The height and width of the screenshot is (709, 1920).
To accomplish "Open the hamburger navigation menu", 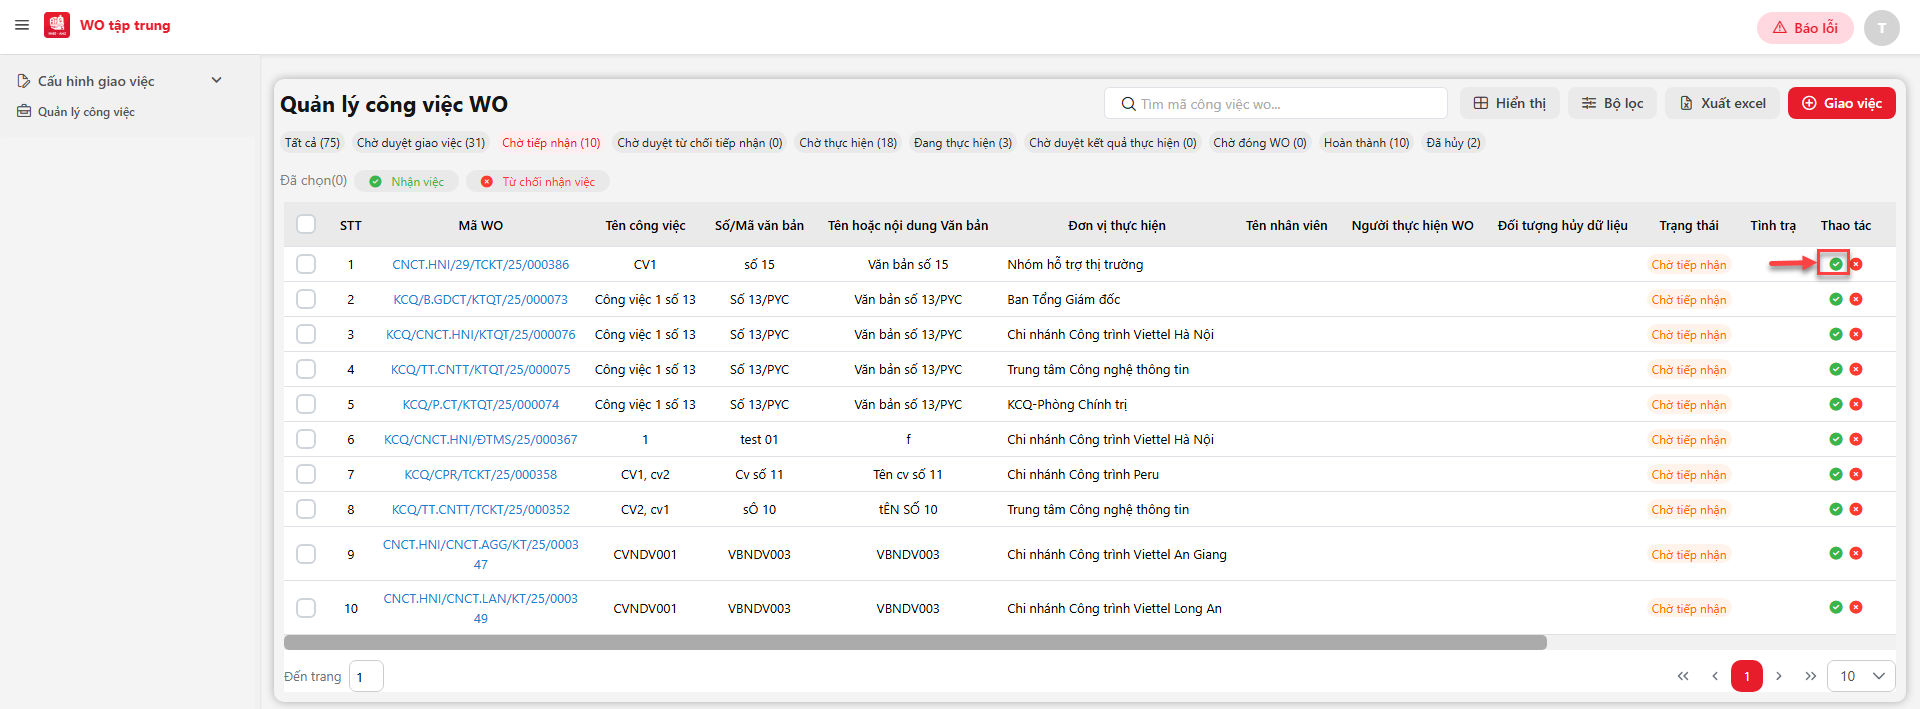I will point(22,25).
